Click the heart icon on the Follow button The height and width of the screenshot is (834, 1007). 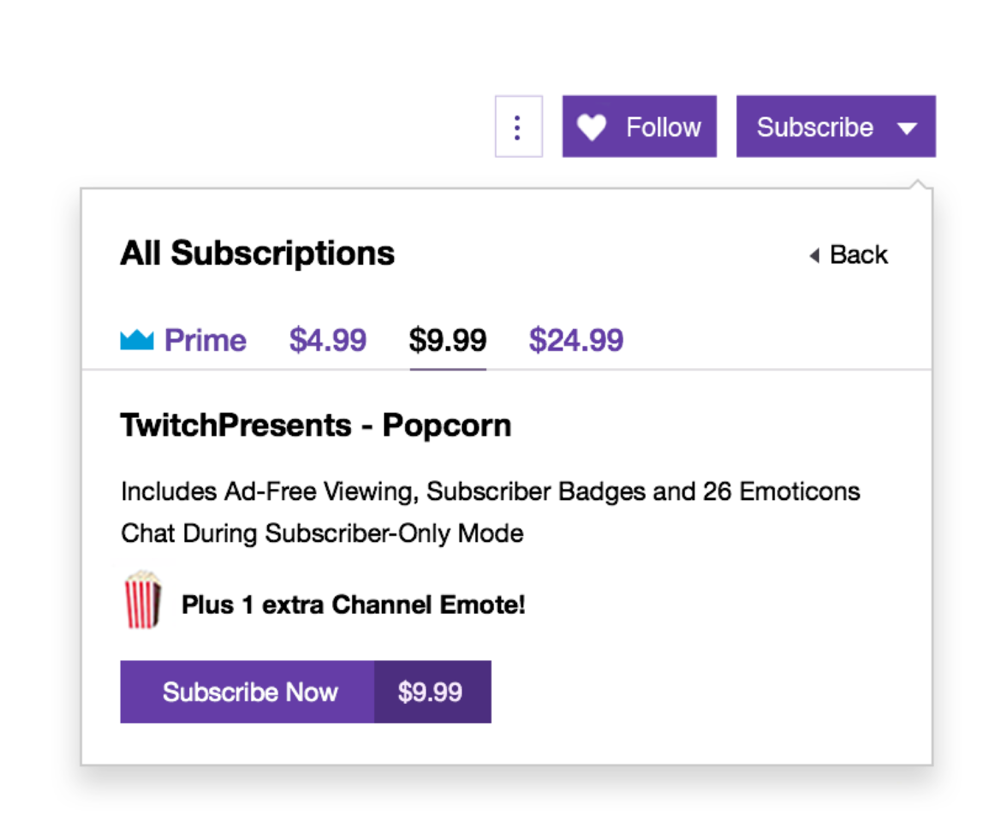(591, 127)
